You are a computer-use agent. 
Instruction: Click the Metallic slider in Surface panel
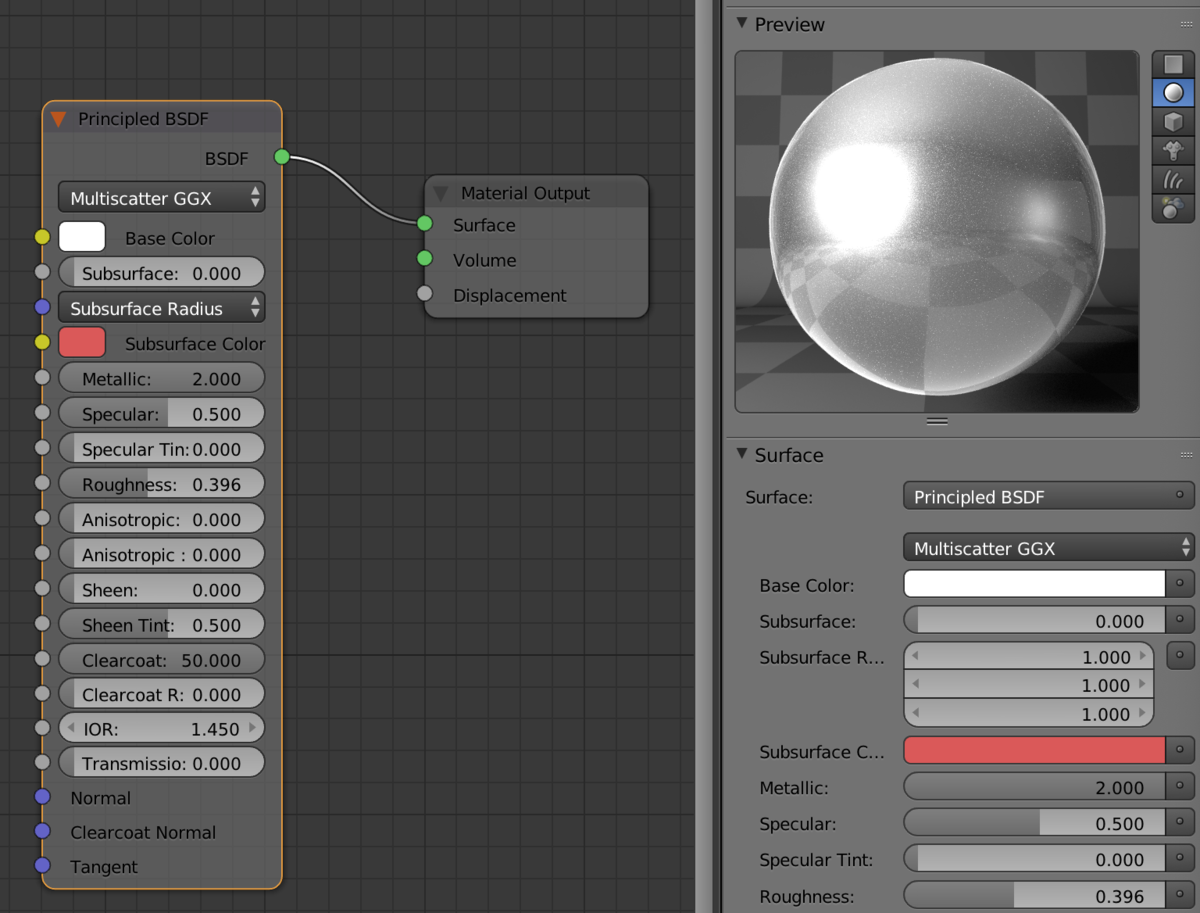(1034, 787)
